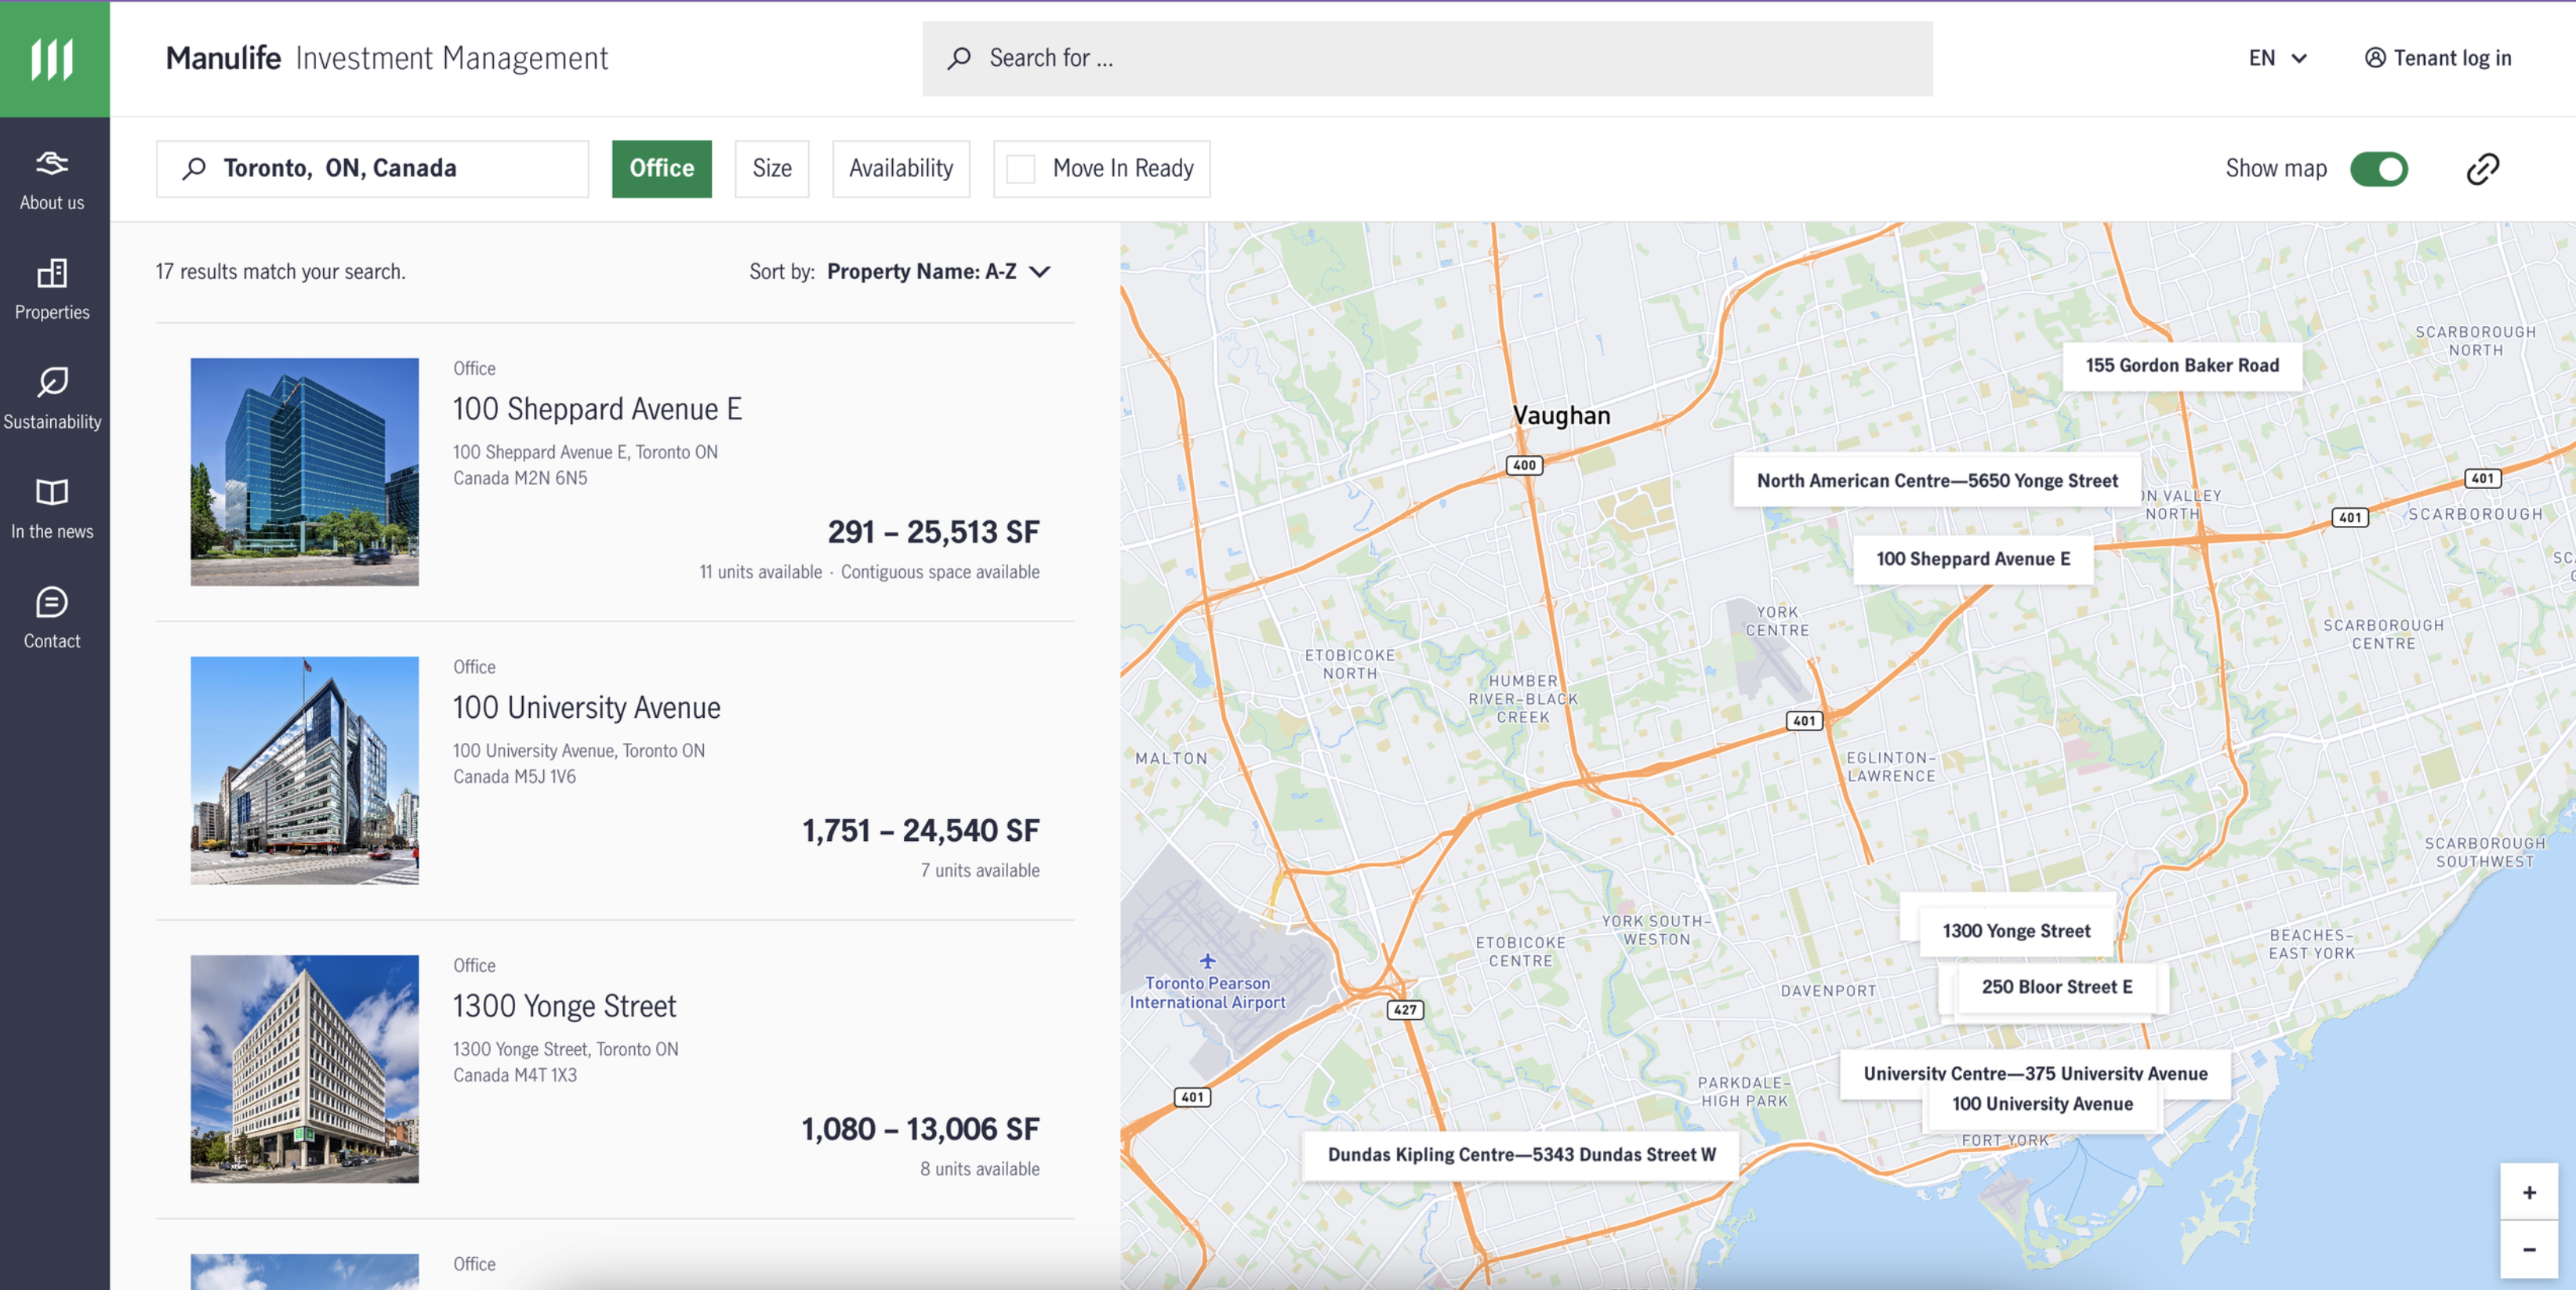This screenshot has height=1290, width=2576.
Task: Zoom in on the map with plus
Action: 2529,1192
